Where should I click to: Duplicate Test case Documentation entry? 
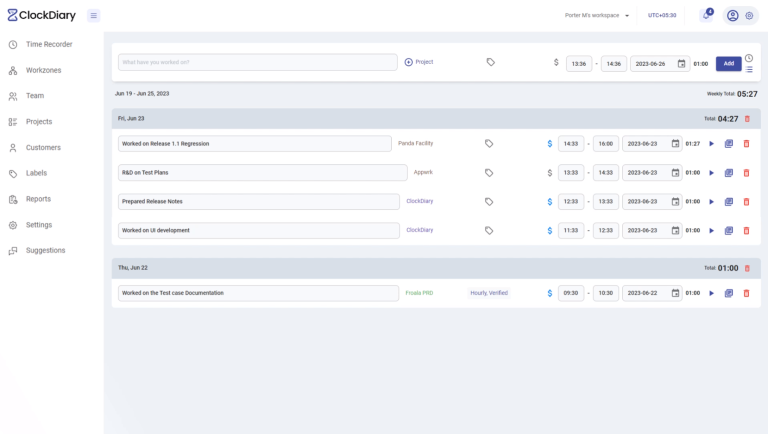[x=729, y=293]
